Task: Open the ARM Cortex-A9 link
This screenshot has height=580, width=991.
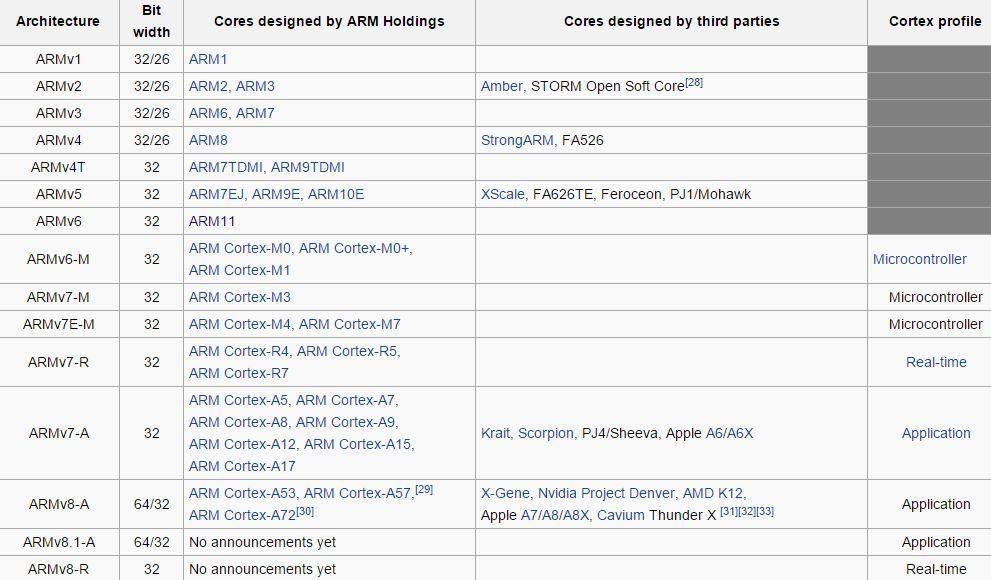Action: point(345,423)
